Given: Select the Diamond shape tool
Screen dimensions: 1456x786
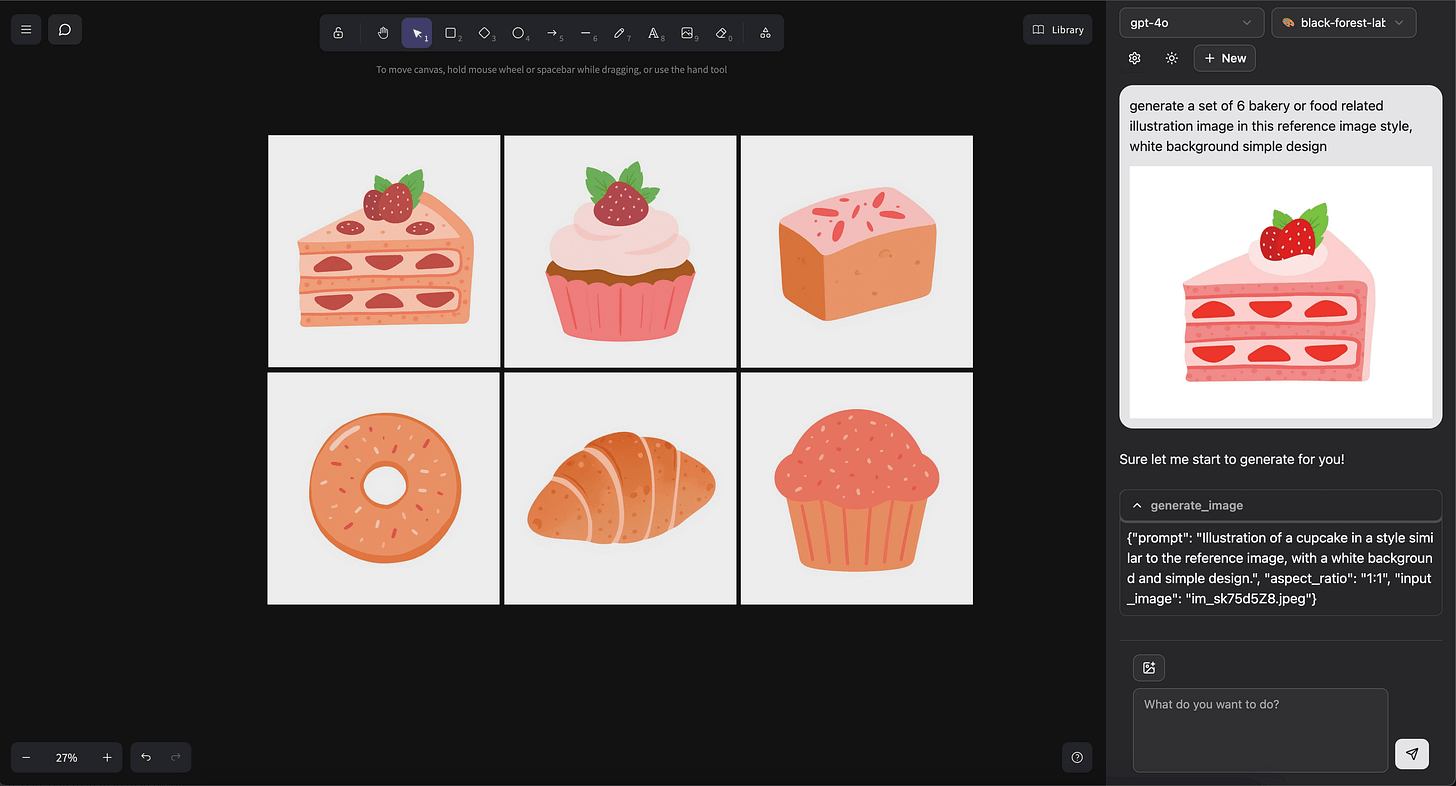Looking at the screenshot, I should click(x=485, y=32).
